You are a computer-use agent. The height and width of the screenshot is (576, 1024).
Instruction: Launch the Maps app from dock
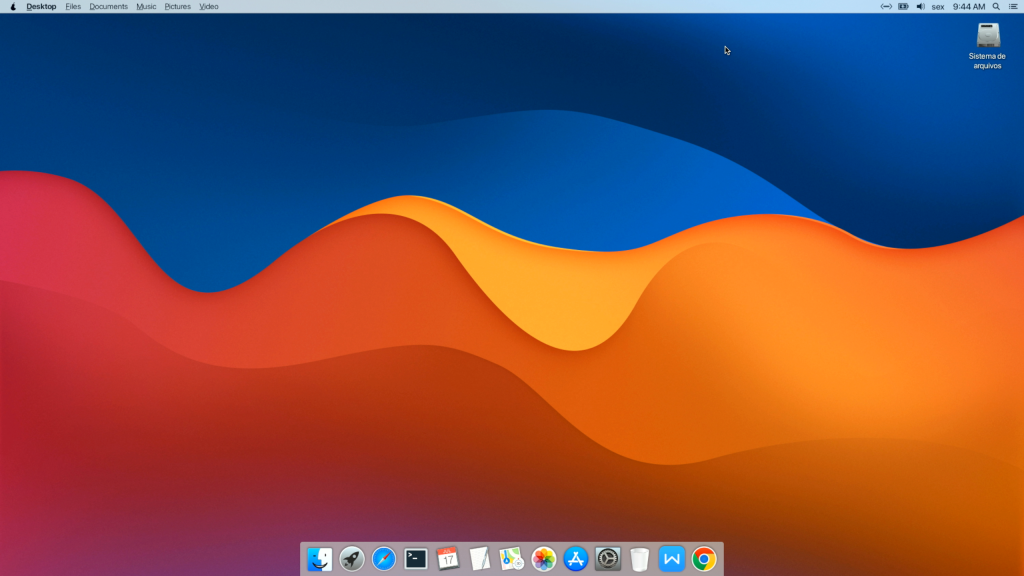coord(512,559)
